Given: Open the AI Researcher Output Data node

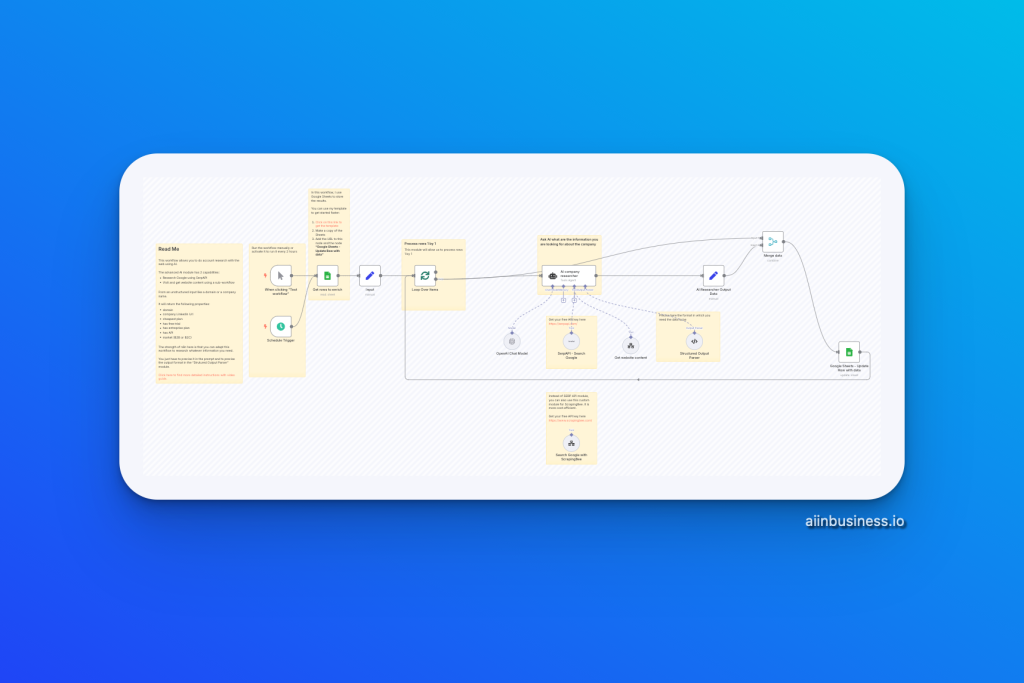Looking at the screenshot, I should 713,275.
